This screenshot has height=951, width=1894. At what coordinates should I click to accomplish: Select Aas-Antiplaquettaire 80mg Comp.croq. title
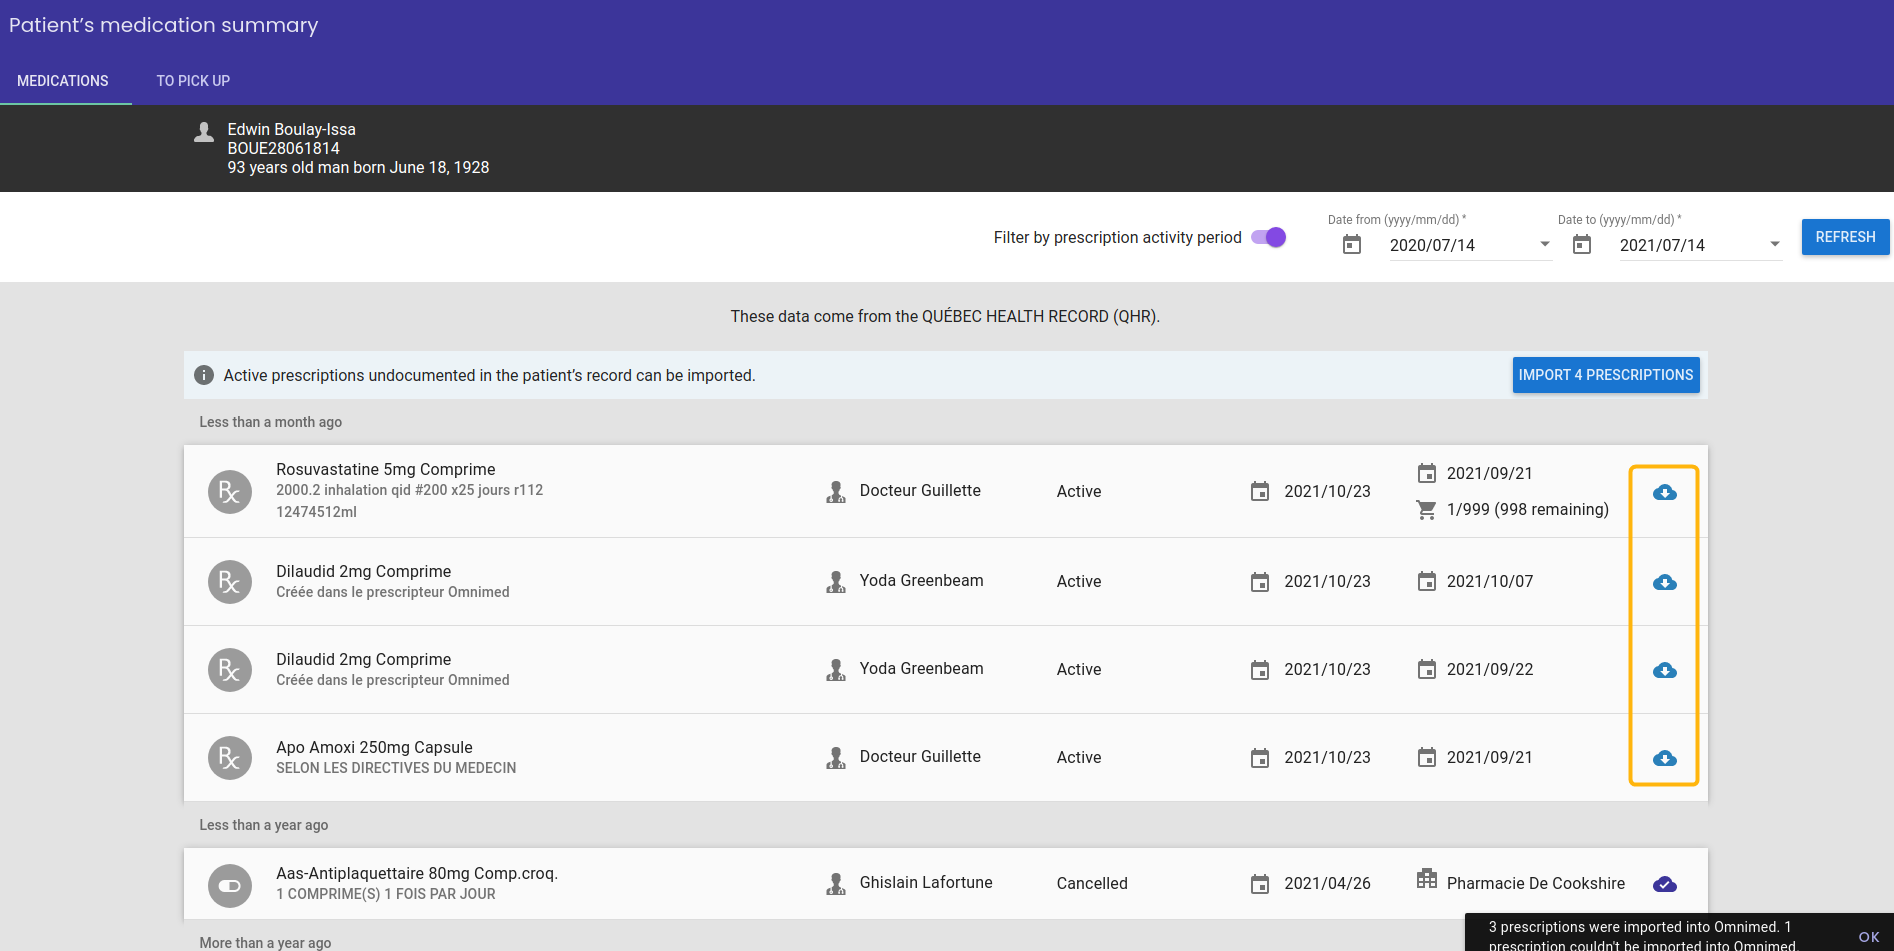417,873
